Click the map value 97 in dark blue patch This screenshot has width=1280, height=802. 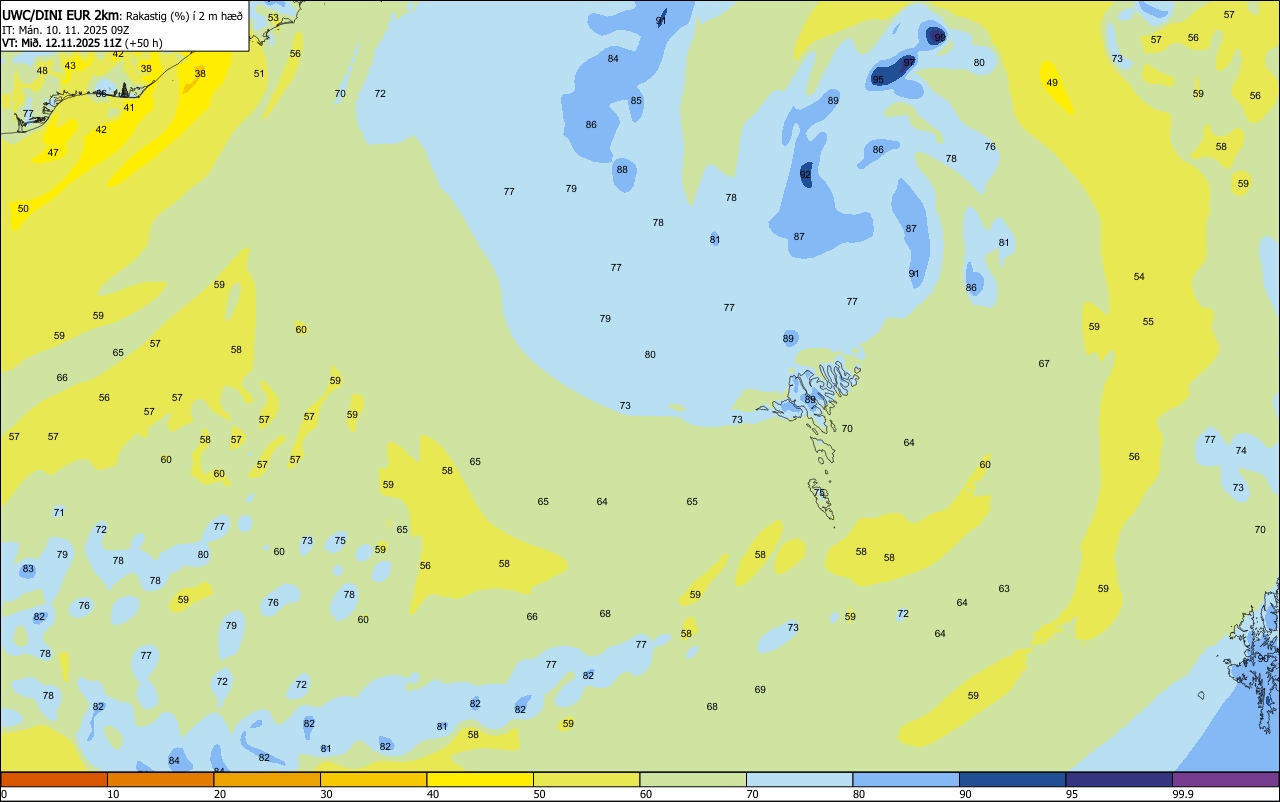pos(909,62)
